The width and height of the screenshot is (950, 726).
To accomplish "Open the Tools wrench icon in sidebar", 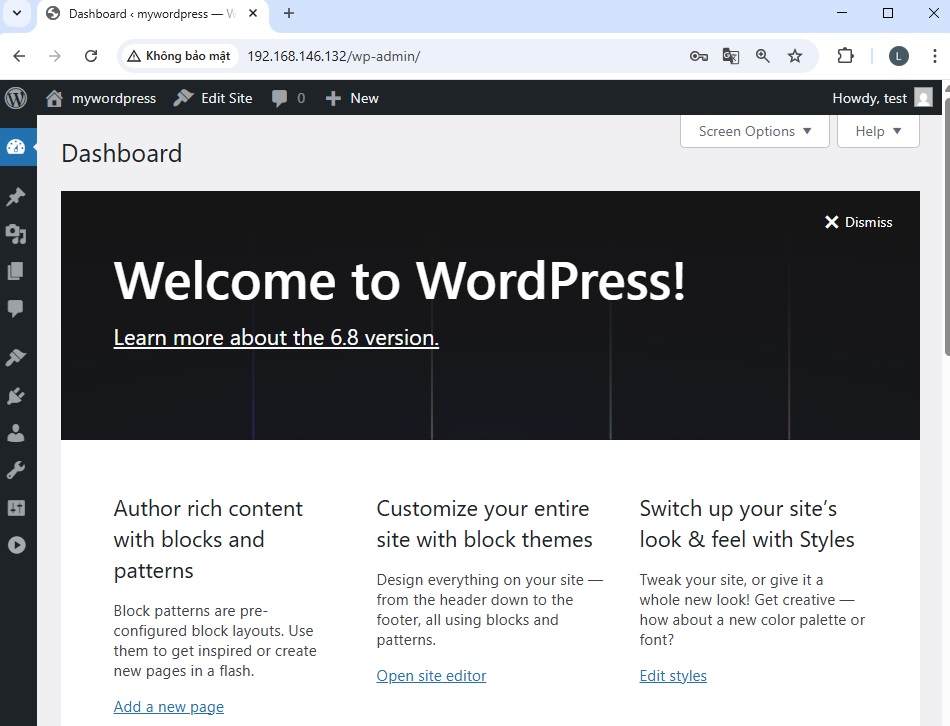I will [x=16, y=470].
